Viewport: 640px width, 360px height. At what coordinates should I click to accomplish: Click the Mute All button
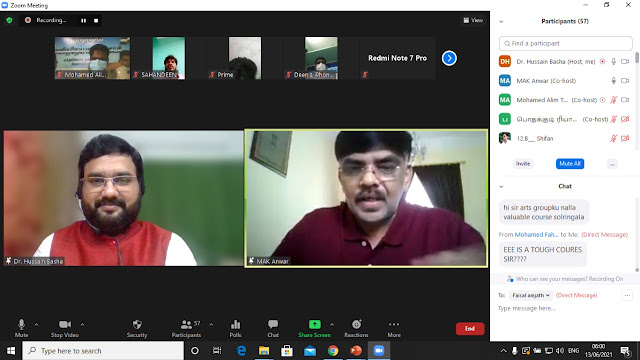pyautogui.click(x=570, y=164)
